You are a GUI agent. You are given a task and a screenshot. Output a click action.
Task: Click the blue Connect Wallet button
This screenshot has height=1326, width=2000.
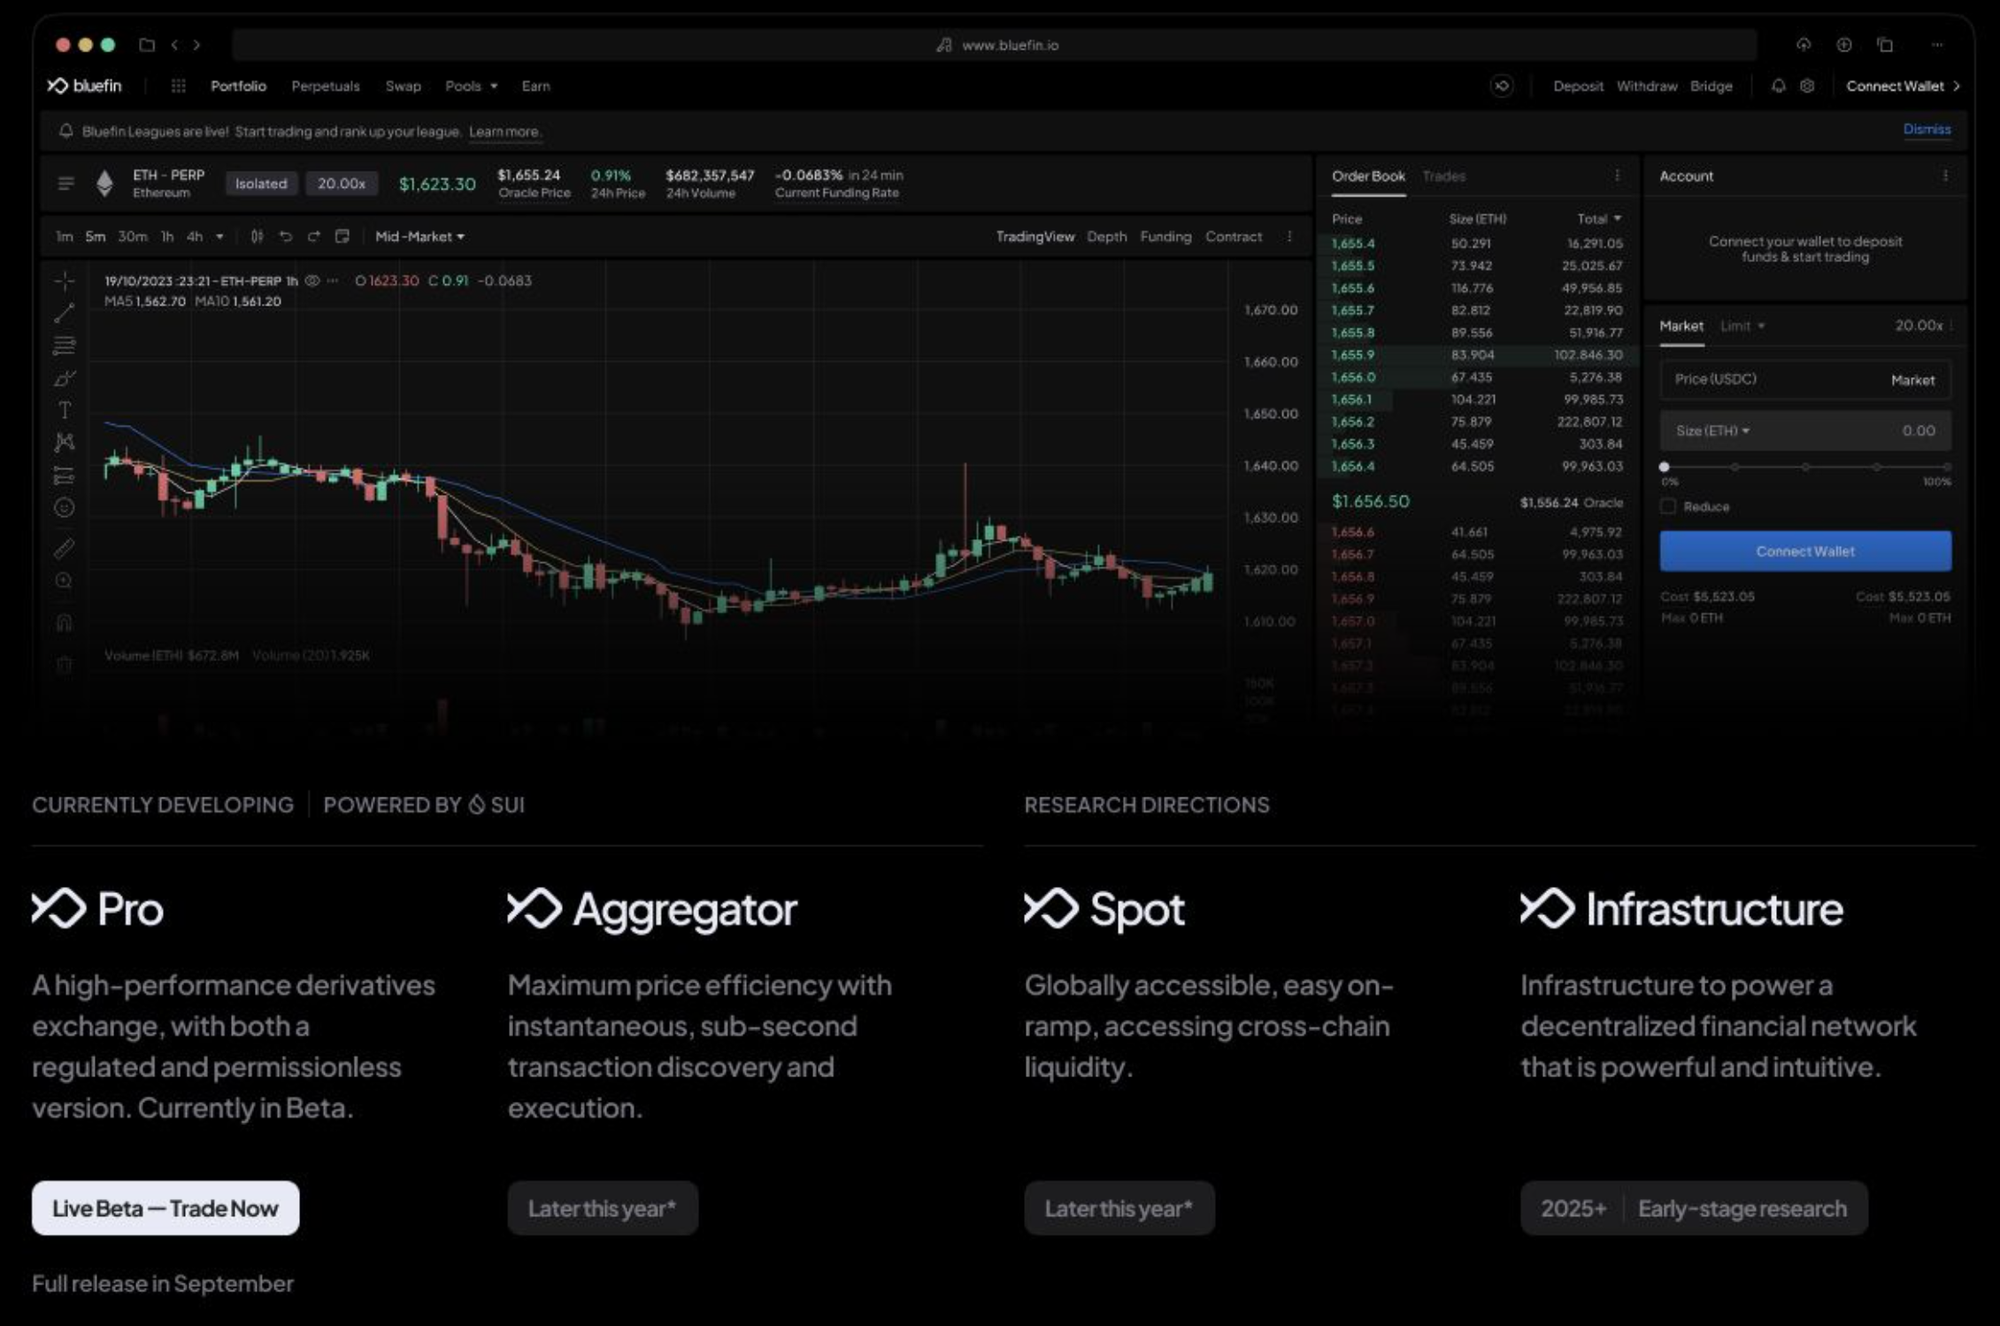[x=1804, y=551]
